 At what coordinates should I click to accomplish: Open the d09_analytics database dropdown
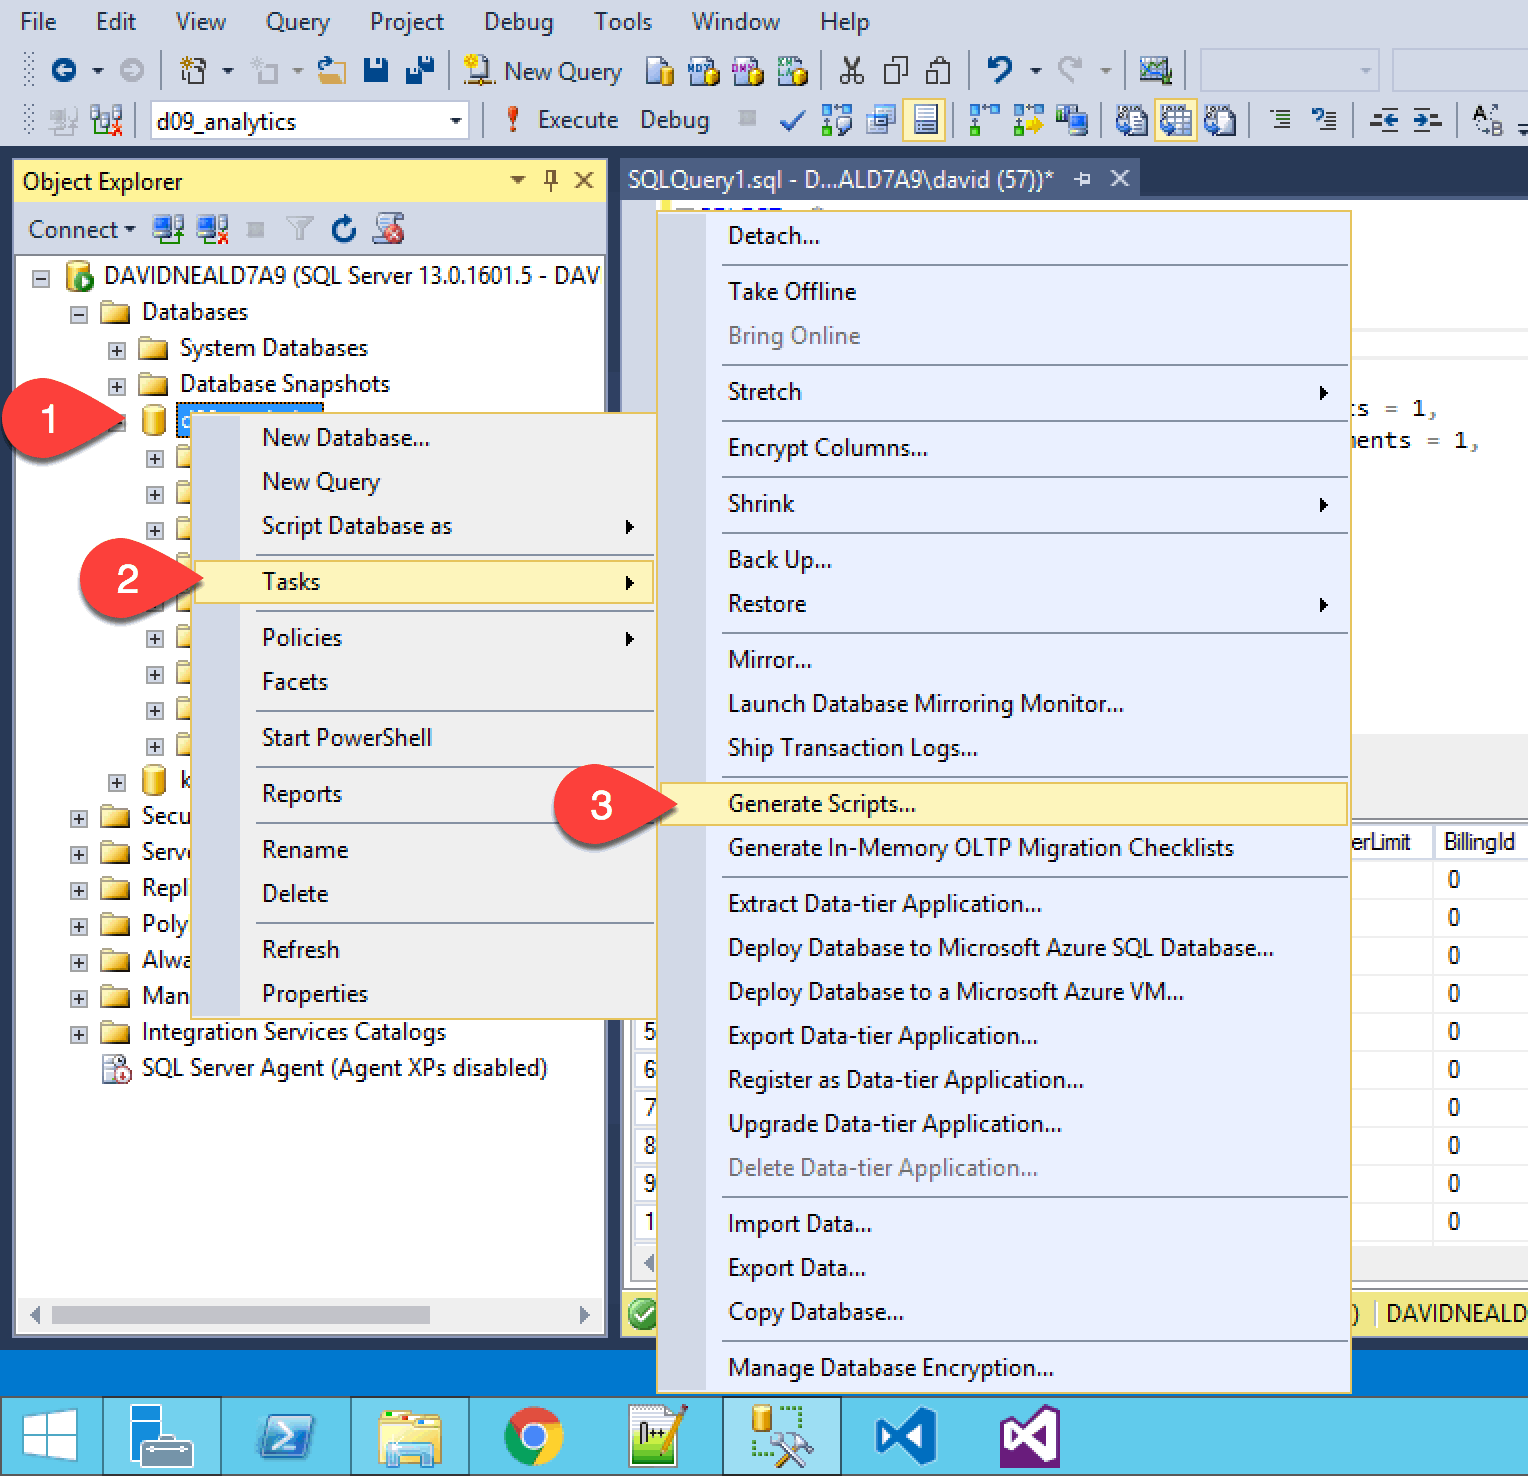456,121
